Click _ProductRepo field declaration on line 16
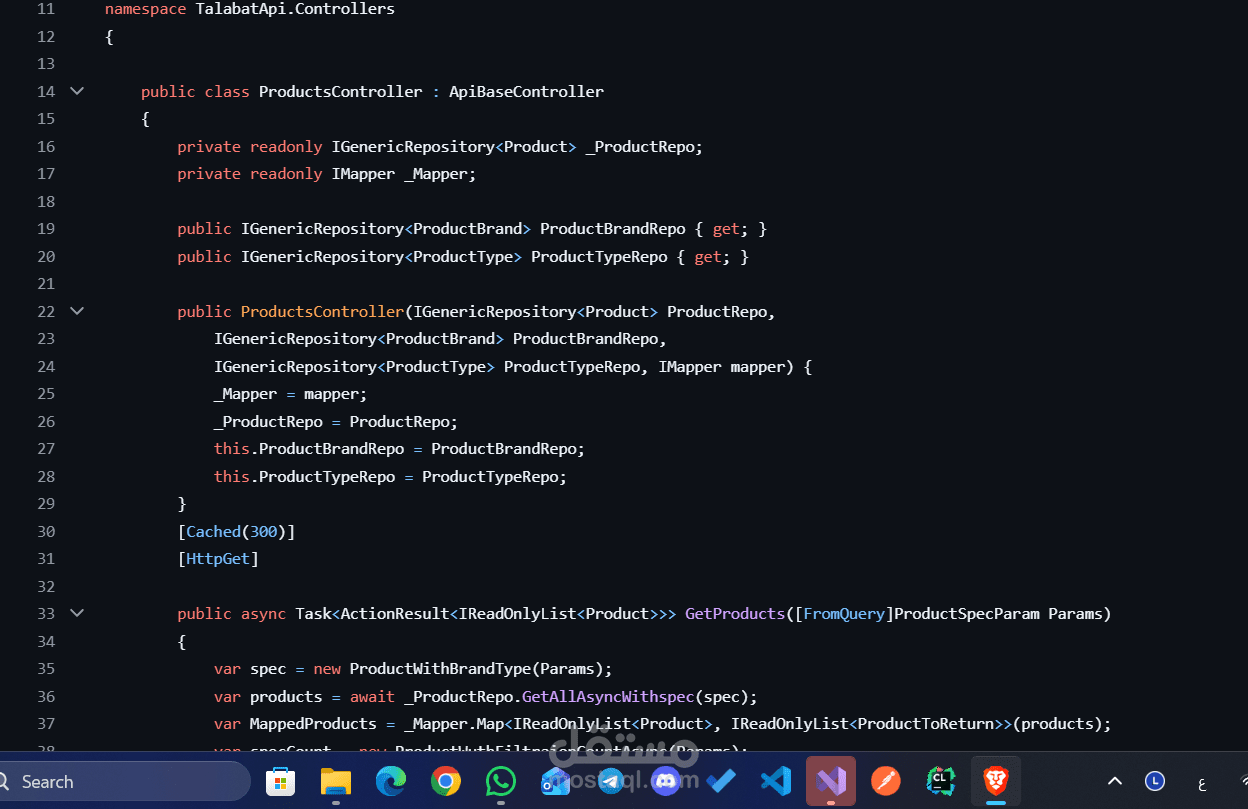 pyautogui.click(x=644, y=146)
